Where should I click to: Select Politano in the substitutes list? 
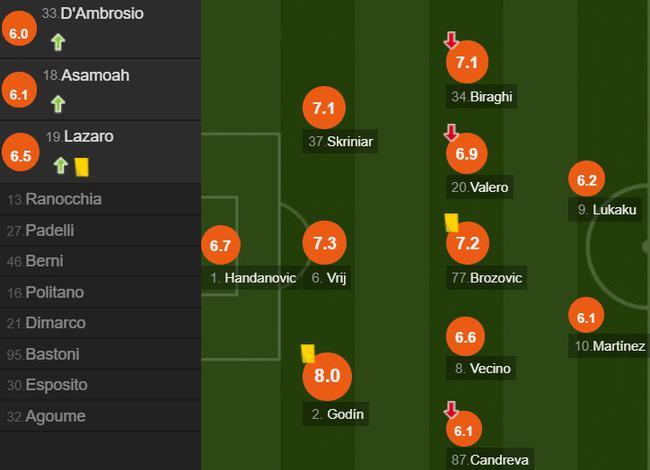[x=100, y=292]
